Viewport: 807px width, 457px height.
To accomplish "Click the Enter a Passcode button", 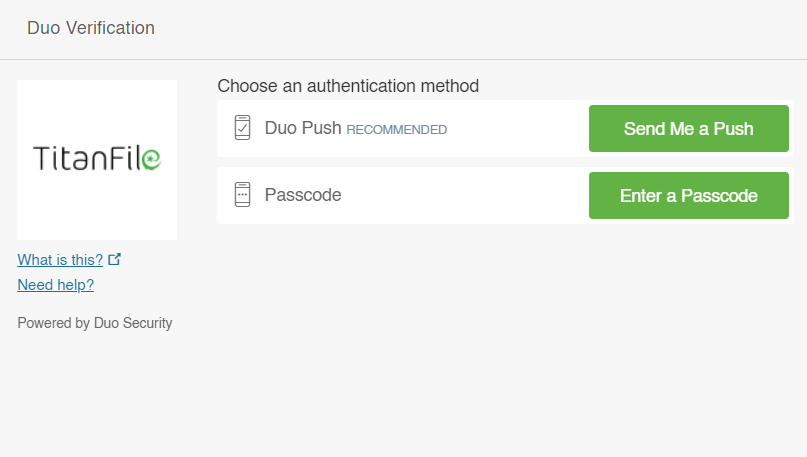I will click(x=689, y=196).
